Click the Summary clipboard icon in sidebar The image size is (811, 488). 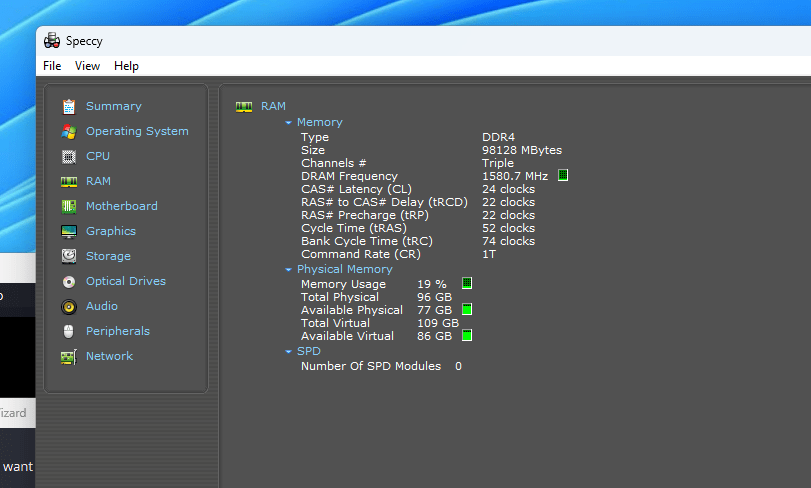pyautogui.click(x=69, y=106)
